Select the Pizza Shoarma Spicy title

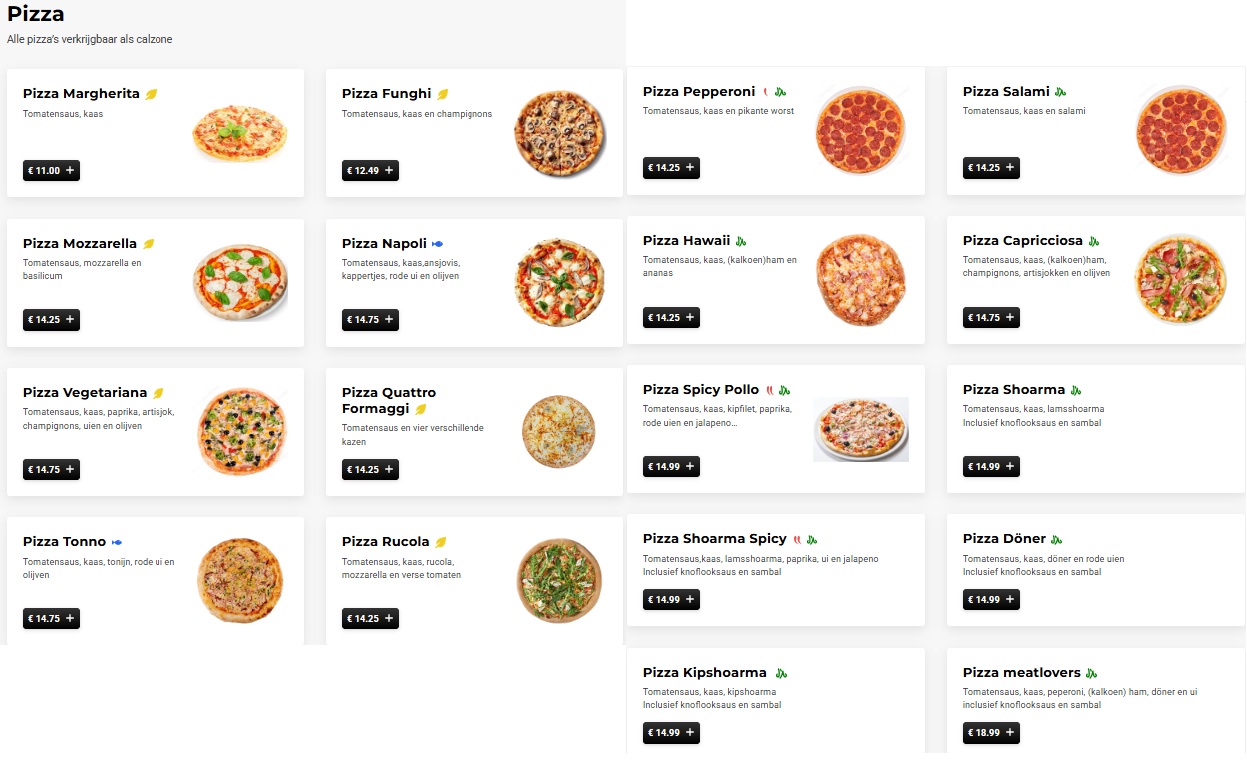pyautogui.click(x=715, y=539)
